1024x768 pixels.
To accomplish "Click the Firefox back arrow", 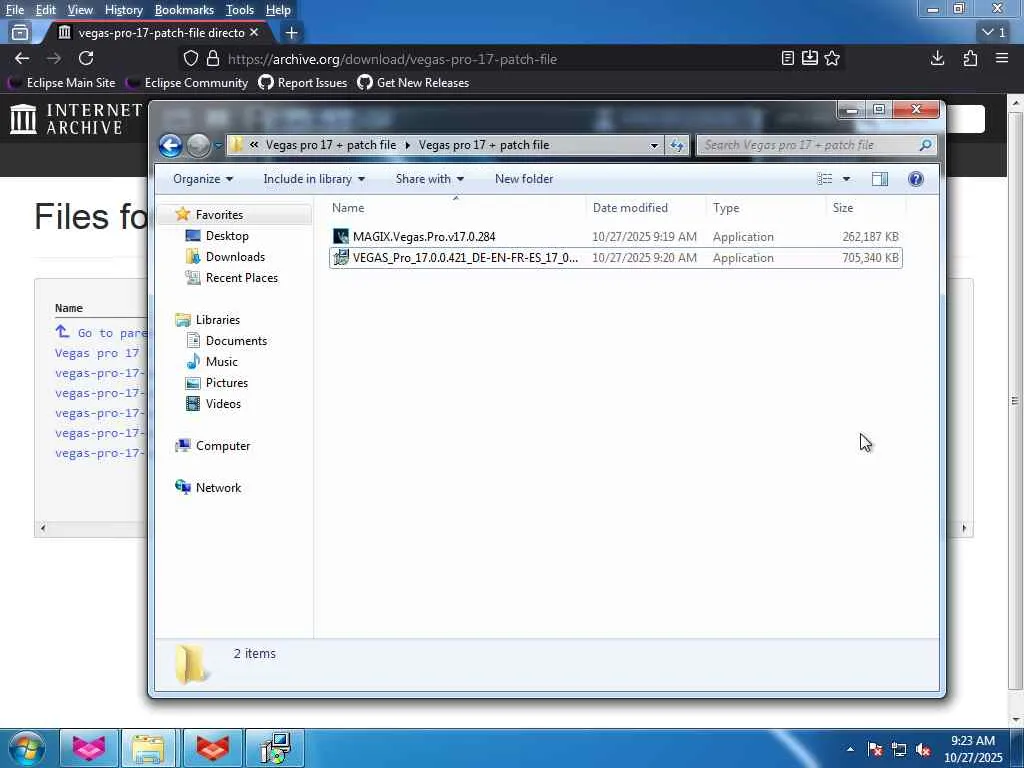I will pyautogui.click(x=22, y=58).
